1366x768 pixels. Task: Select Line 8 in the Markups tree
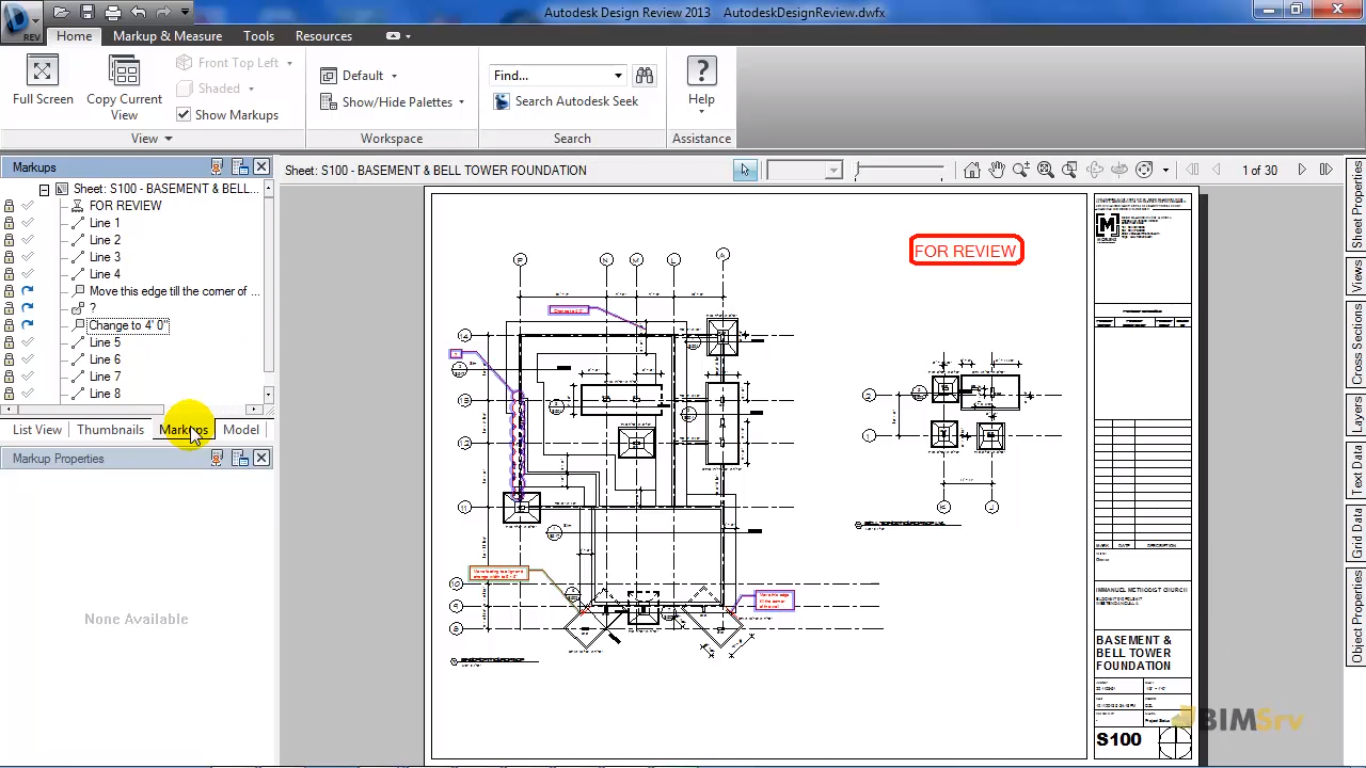105,393
